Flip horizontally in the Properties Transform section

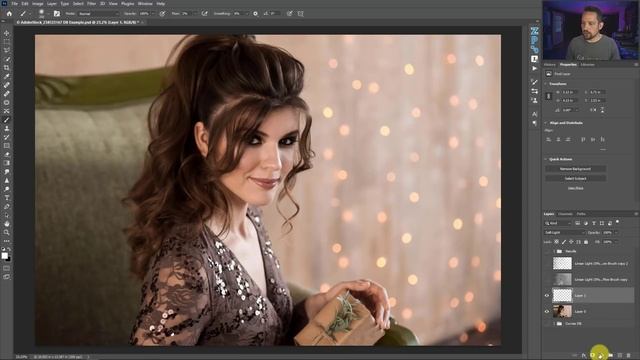tap(593, 109)
